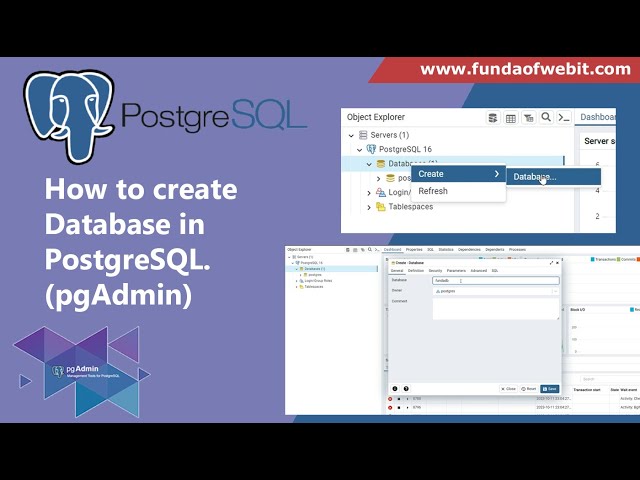
Task: Terminate session 8796 with its red icon
Action: pos(390,407)
